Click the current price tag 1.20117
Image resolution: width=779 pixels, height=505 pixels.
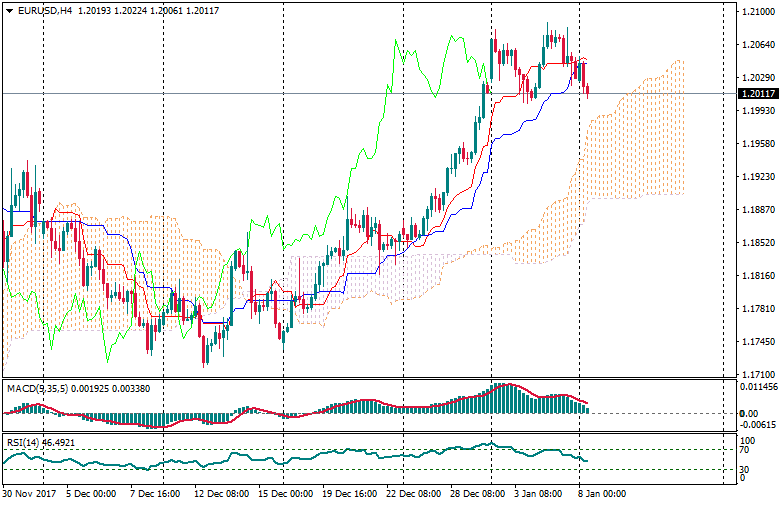[757, 94]
